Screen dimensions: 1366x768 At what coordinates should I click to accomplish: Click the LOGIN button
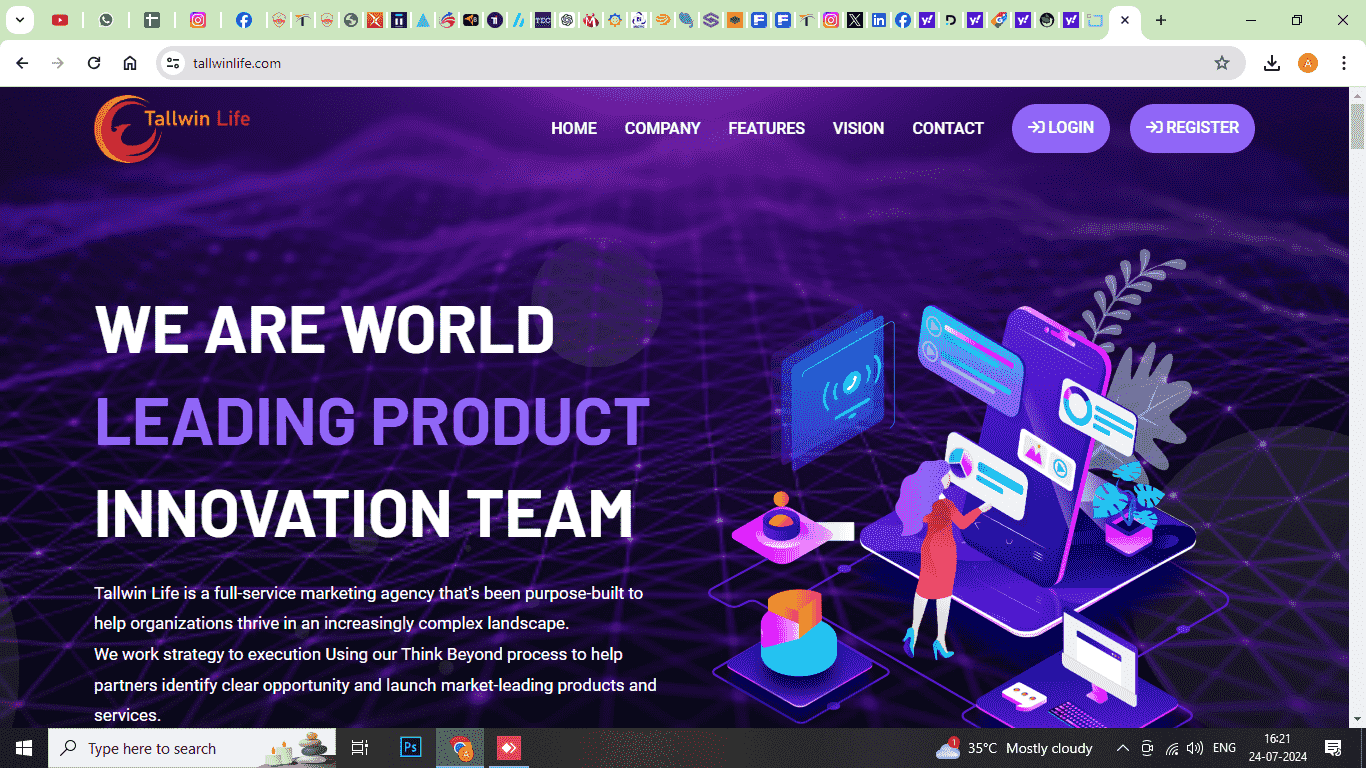click(1061, 128)
